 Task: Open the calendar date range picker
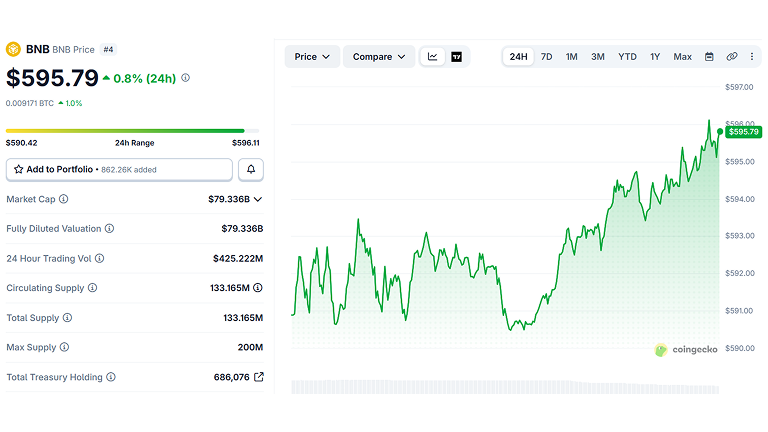coord(709,57)
